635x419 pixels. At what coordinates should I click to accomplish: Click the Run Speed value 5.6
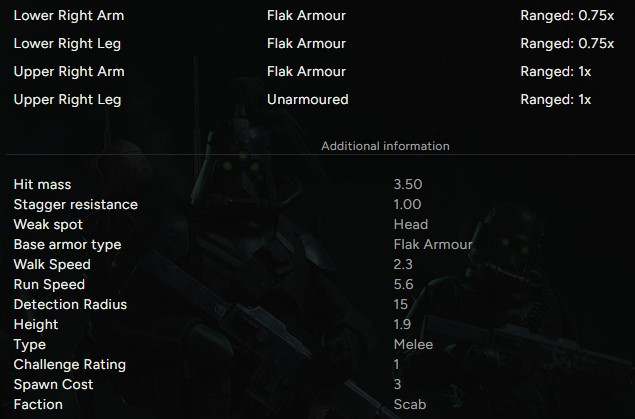404,285
